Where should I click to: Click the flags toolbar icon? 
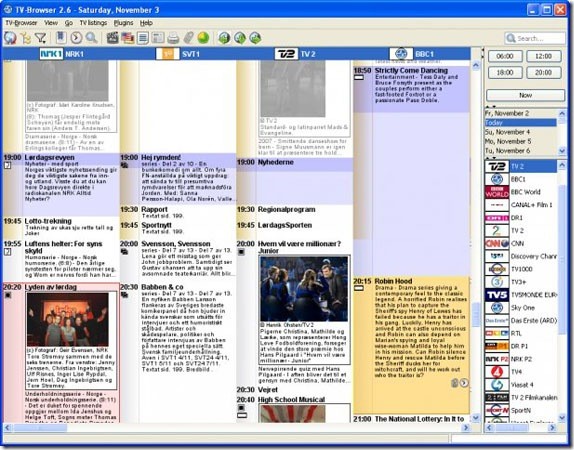click(x=127, y=38)
